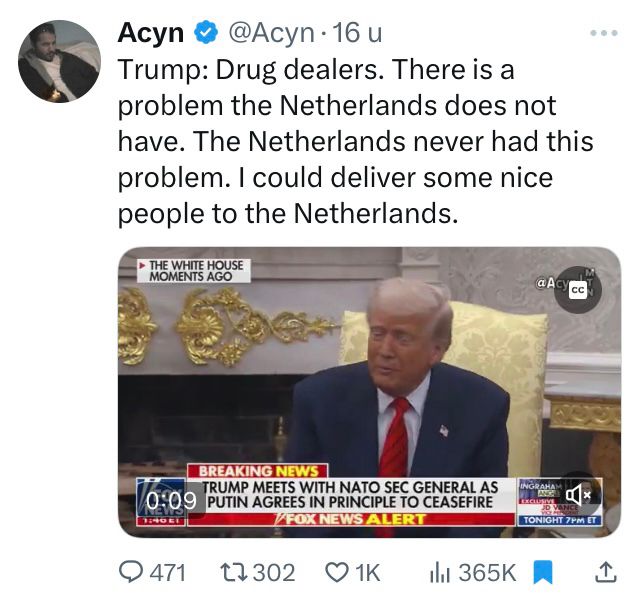This screenshot has width=639, height=603.
Task: Retweet this post via the repost icon
Action: (x=234, y=573)
